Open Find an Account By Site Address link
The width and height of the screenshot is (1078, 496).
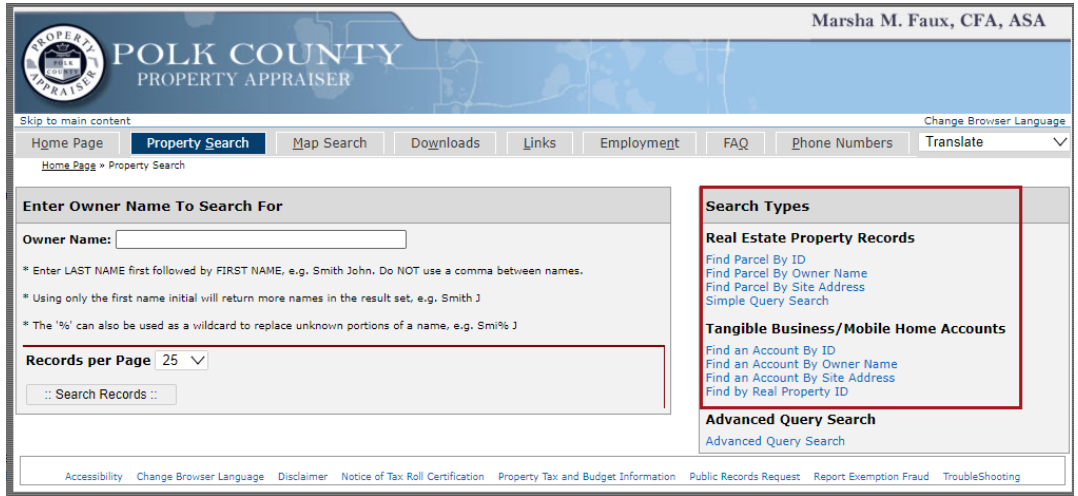(800, 378)
